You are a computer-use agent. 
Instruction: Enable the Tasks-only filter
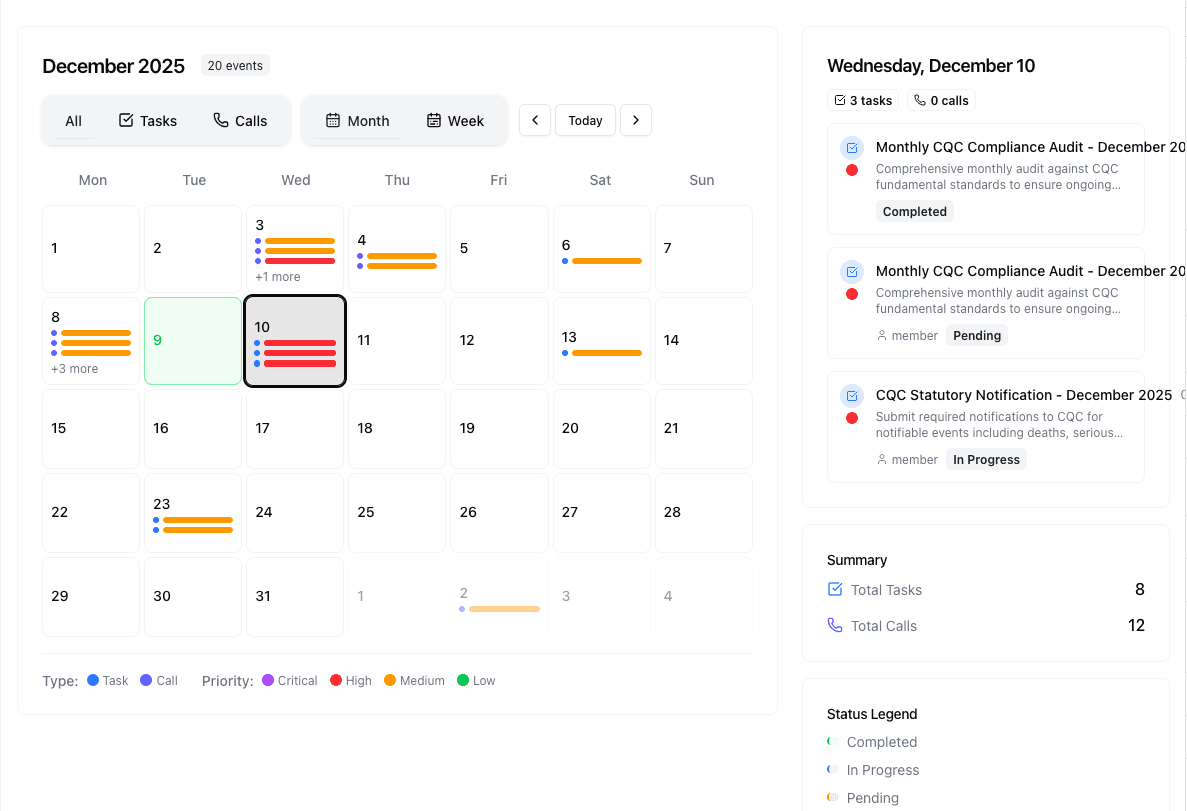pyautogui.click(x=148, y=120)
